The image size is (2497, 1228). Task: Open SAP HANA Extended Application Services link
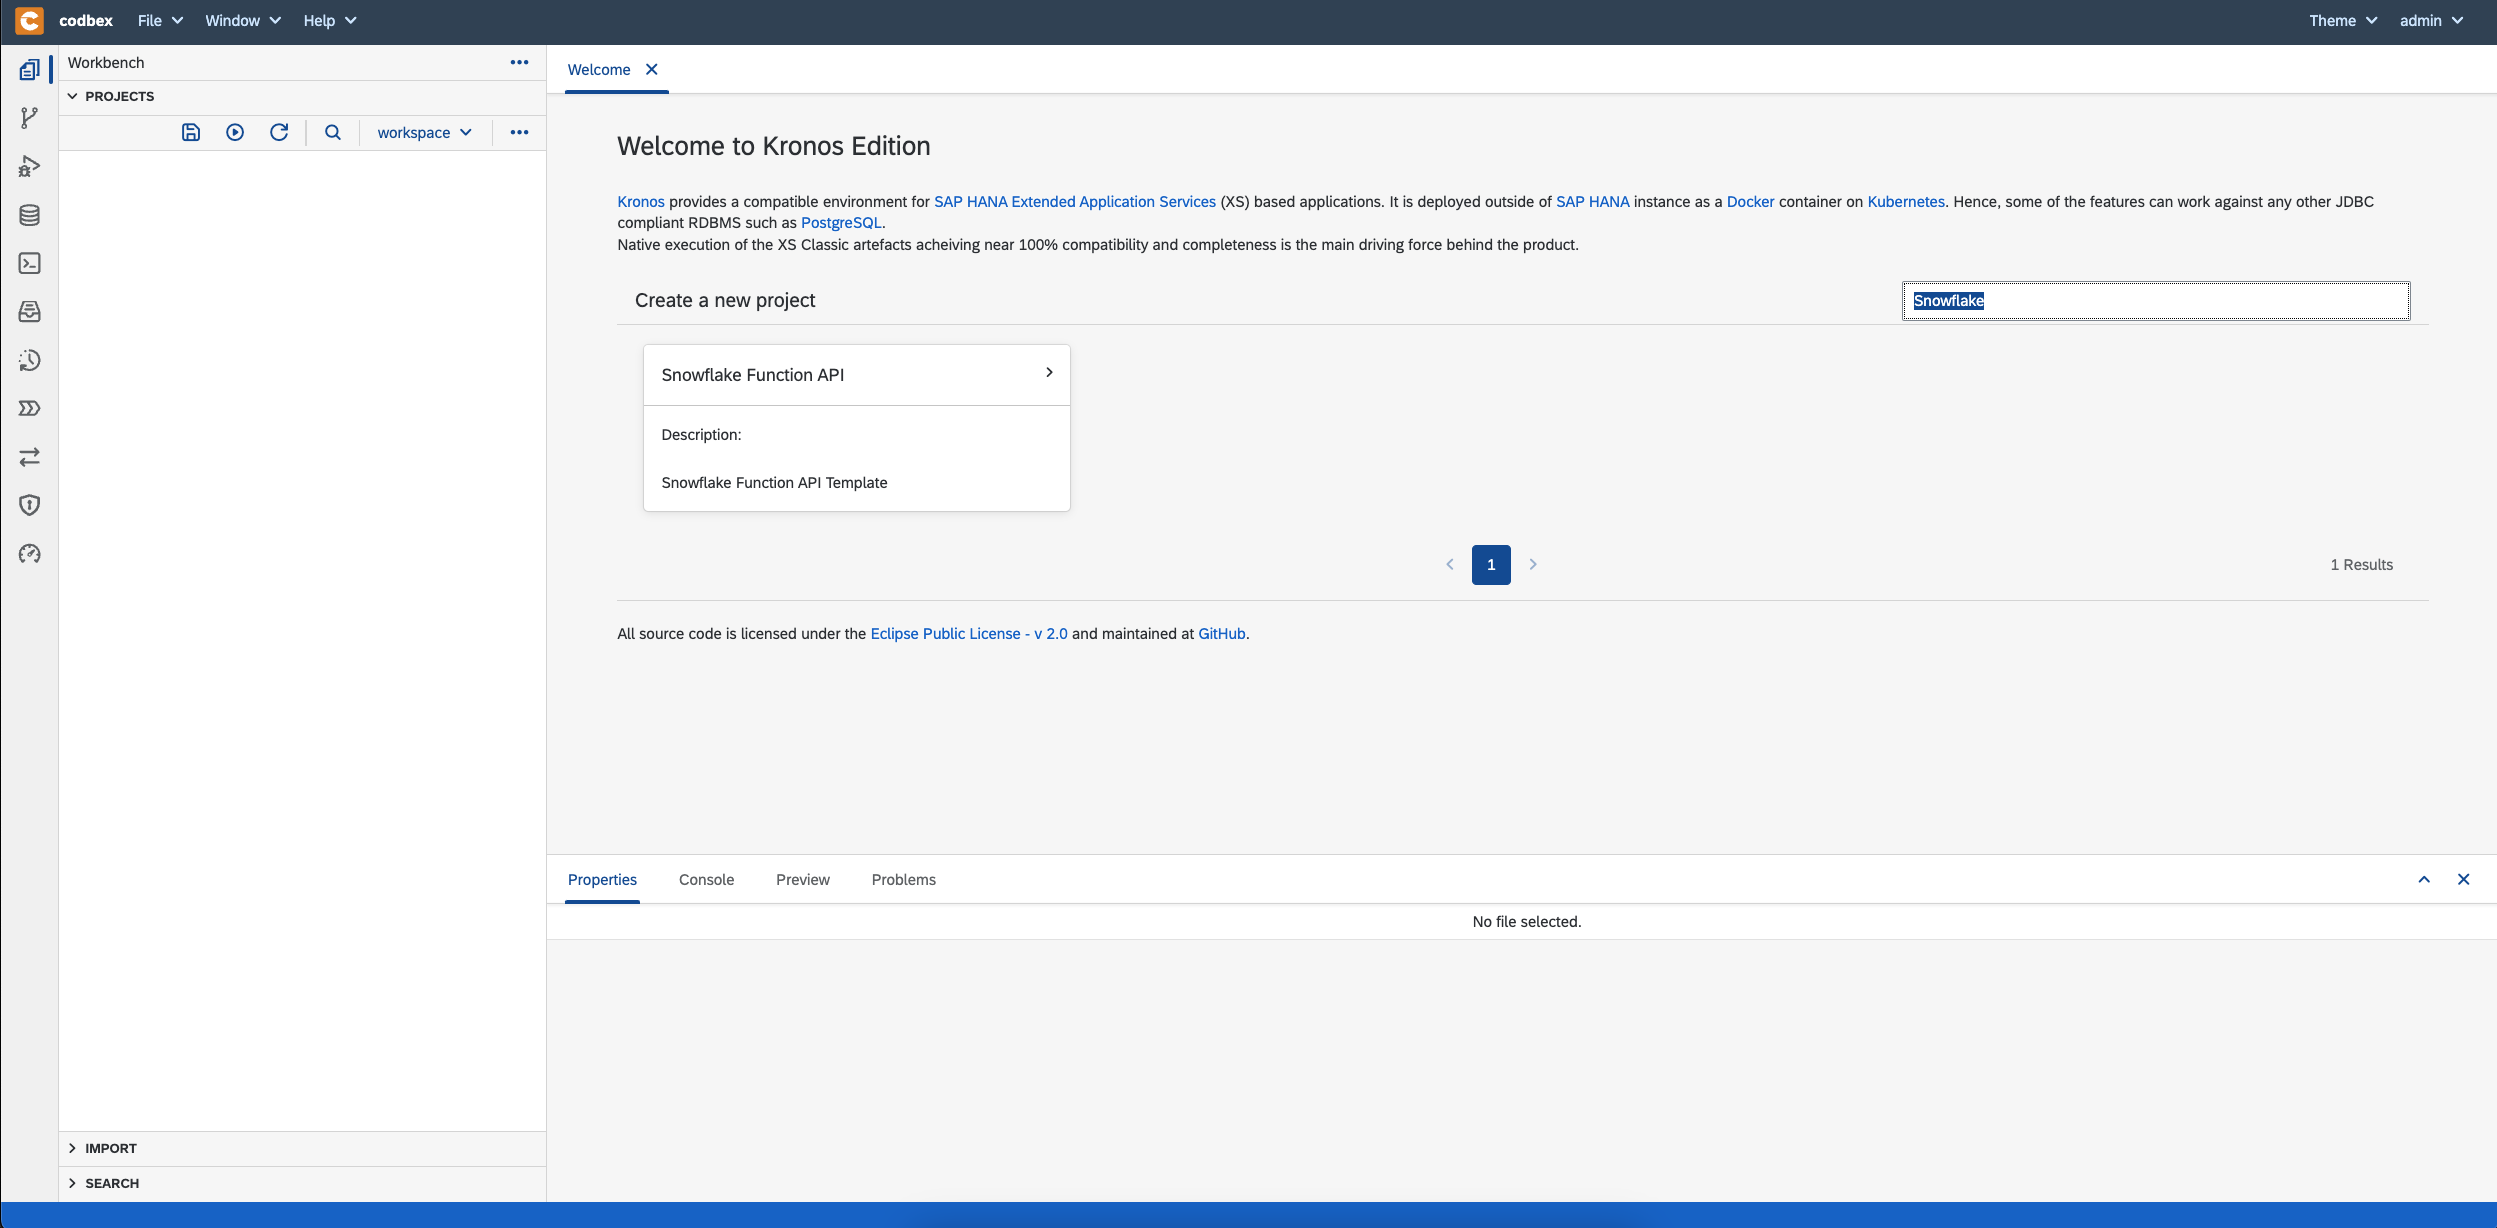click(1075, 201)
